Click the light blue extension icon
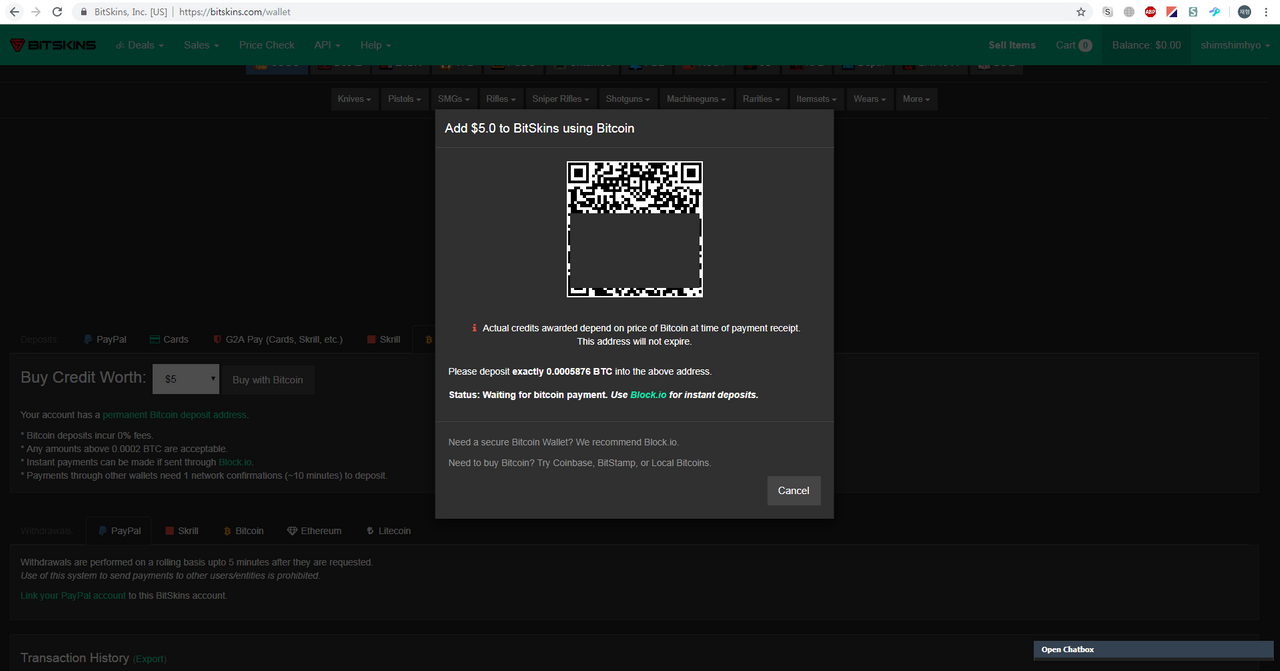The height and width of the screenshot is (671, 1280). coord(1215,12)
